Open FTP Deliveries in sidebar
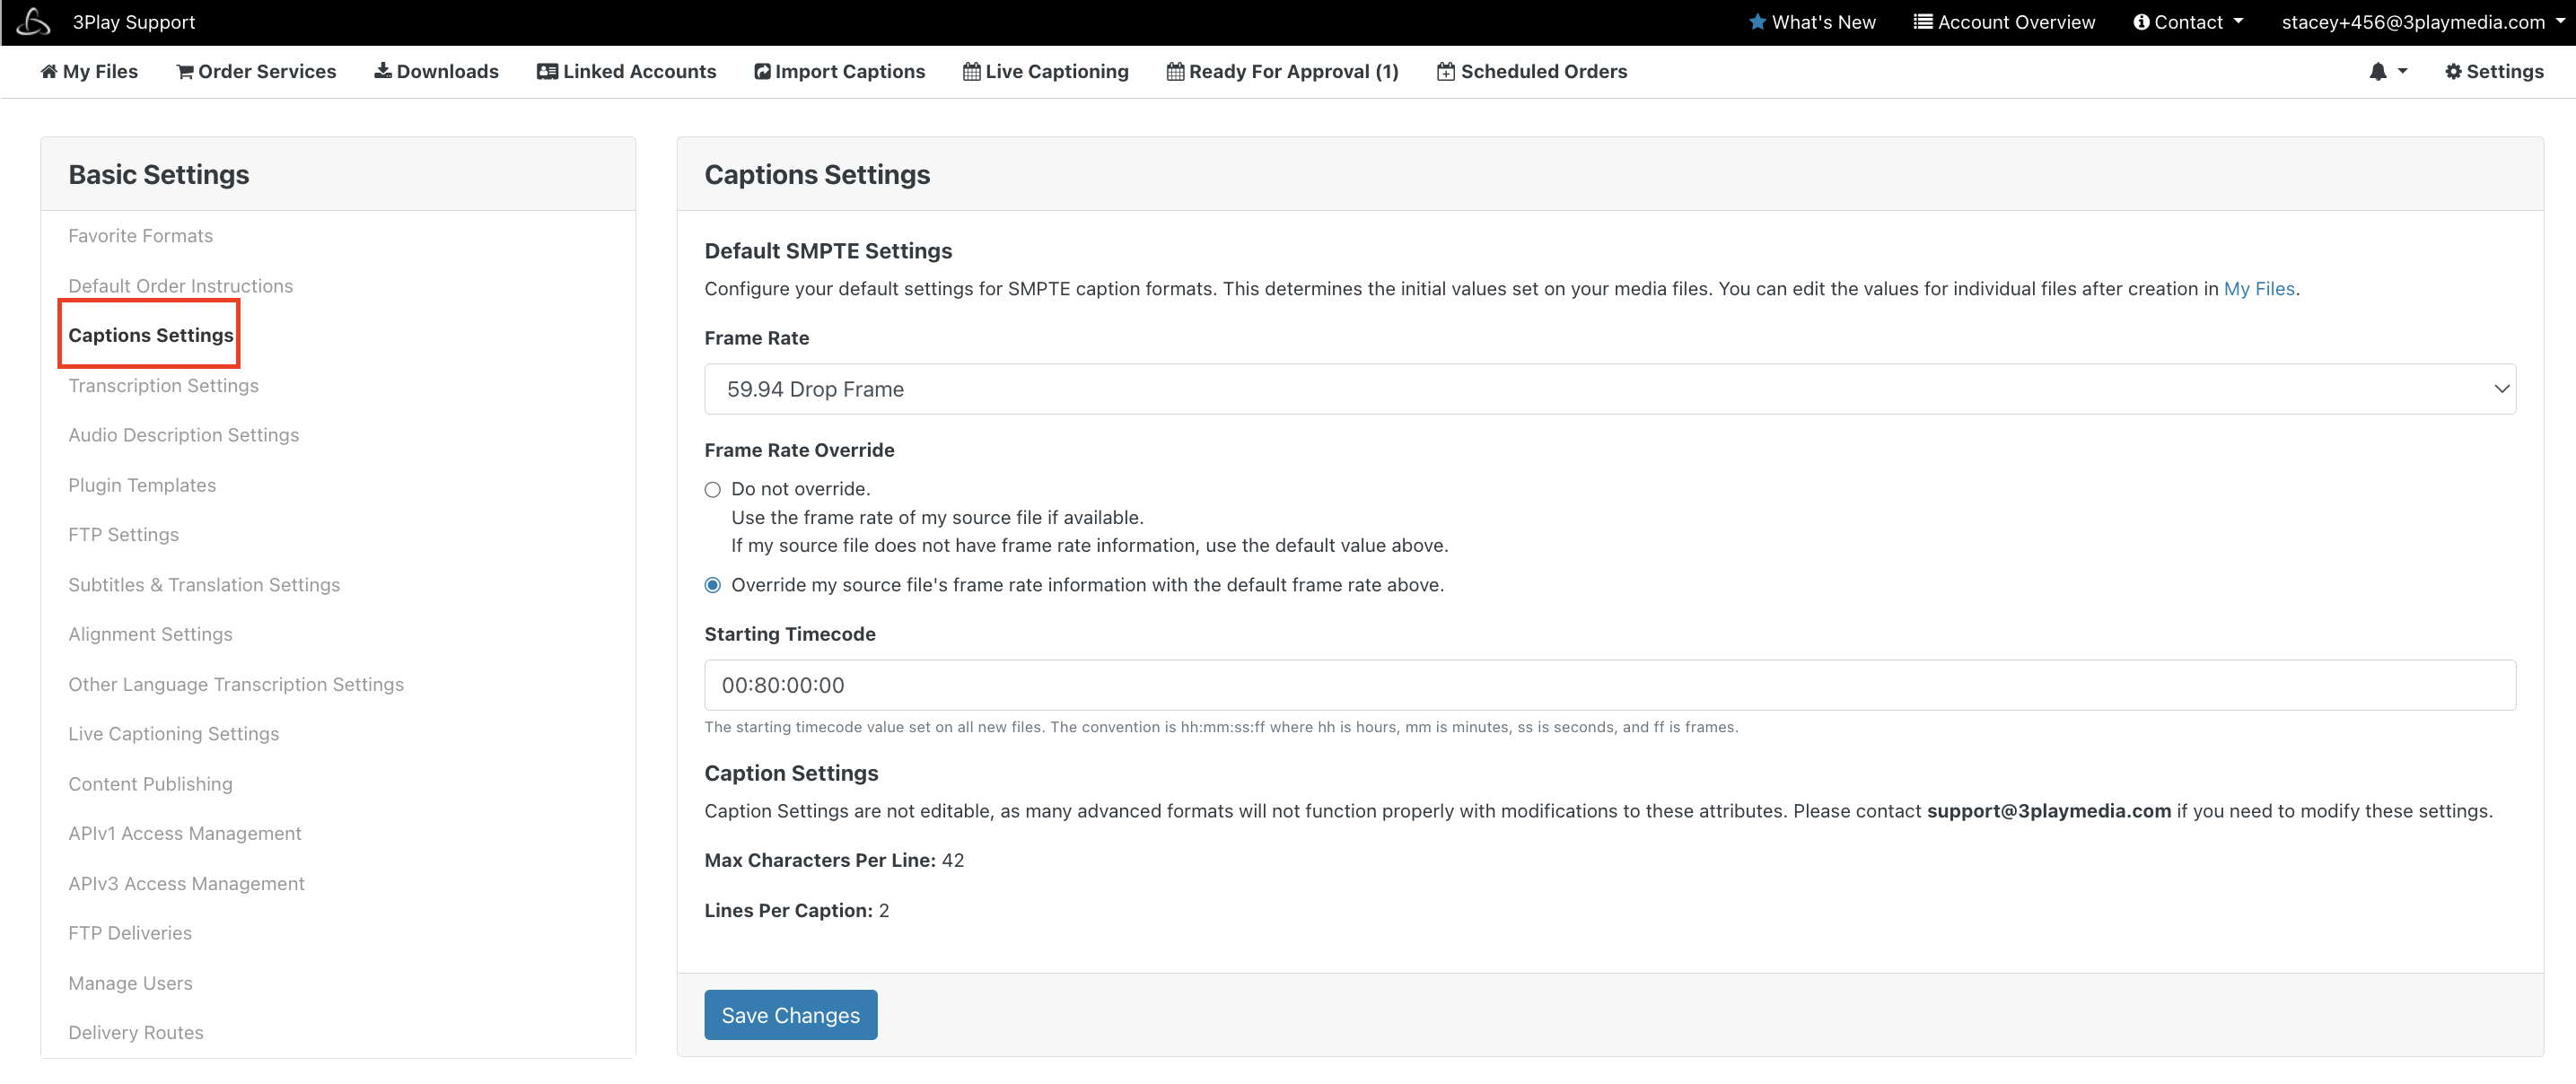This screenshot has height=1084, width=2576. click(x=130, y=932)
